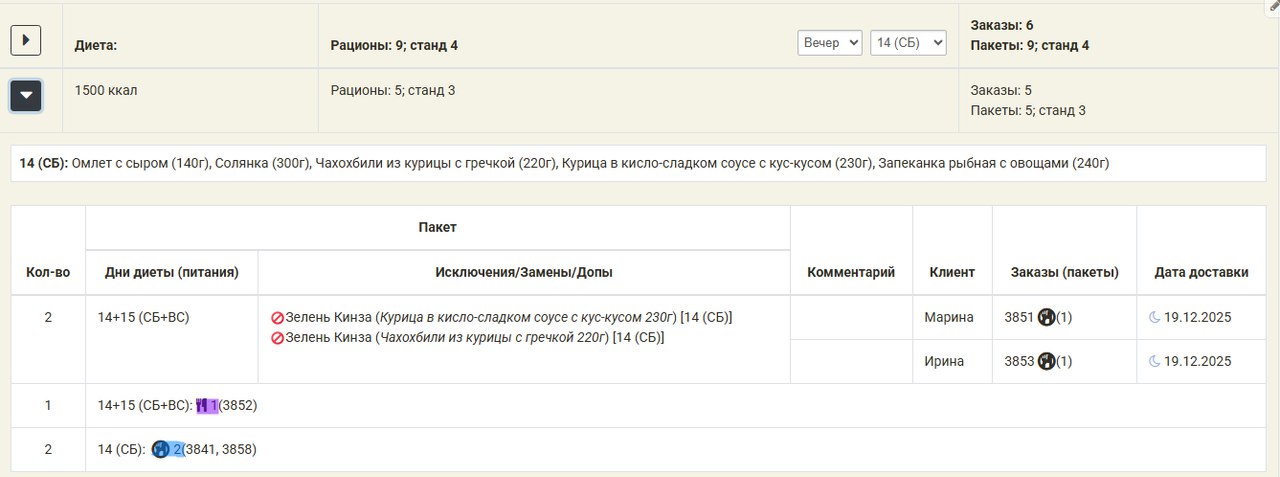Screen dimensions: 1280x477
Task: Click order number 3853
Action: [1019, 361]
